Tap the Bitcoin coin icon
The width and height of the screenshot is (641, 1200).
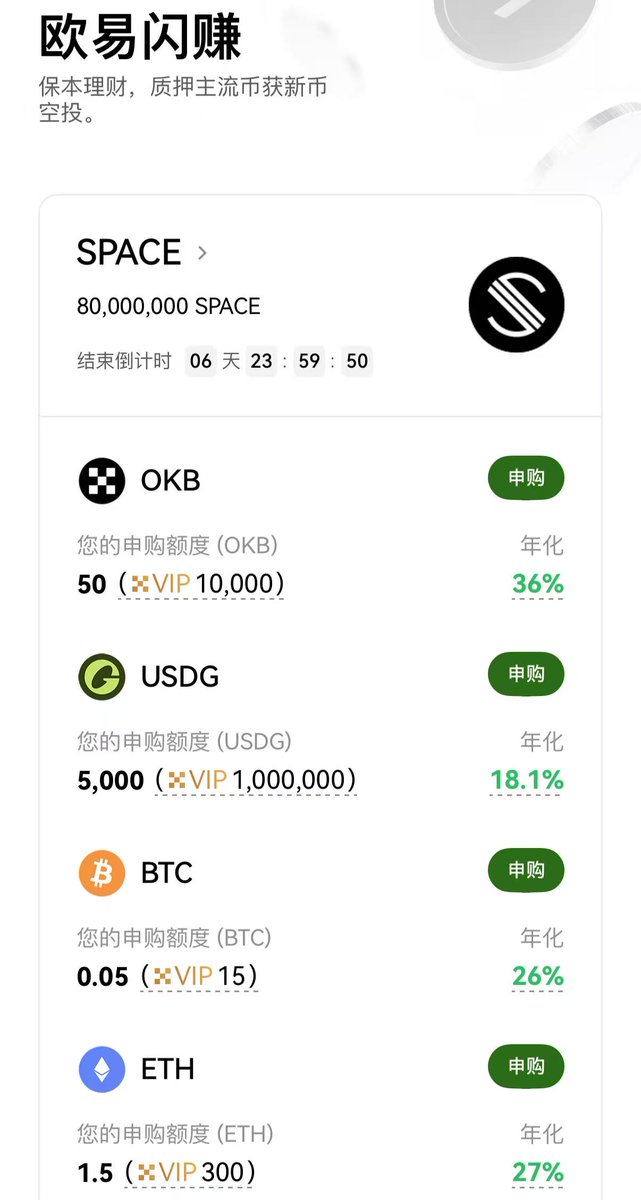(102, 872)
